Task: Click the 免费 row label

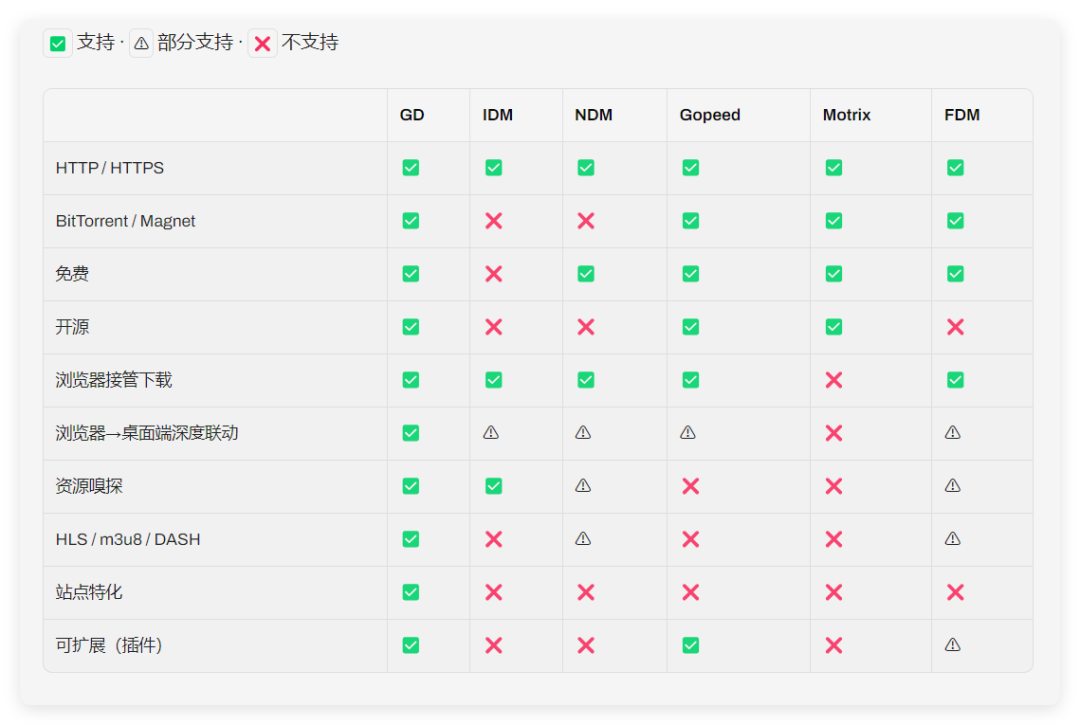Action: tap(72, 274)
